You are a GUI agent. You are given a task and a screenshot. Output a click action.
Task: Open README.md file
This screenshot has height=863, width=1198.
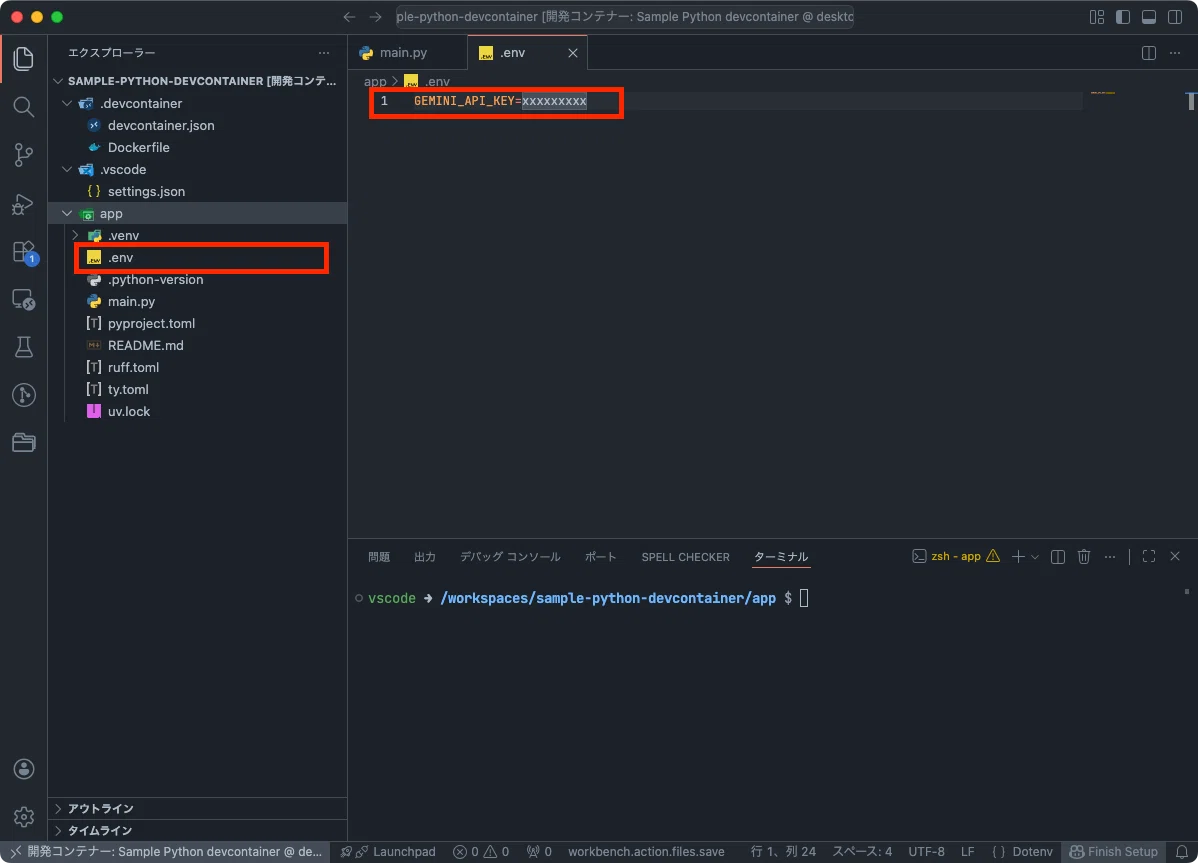[x=145, y=346]
